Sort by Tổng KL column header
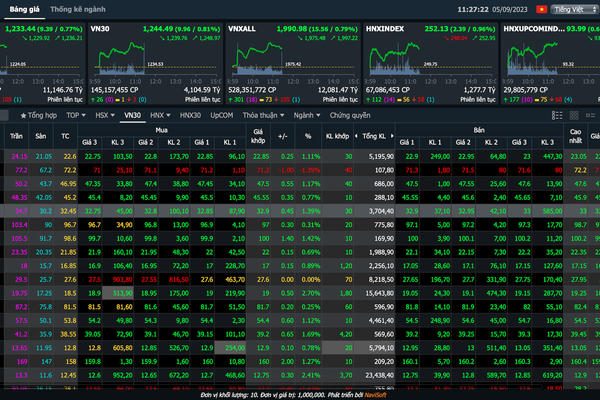This screenshot has width=600, height=400. pos(376,135)
